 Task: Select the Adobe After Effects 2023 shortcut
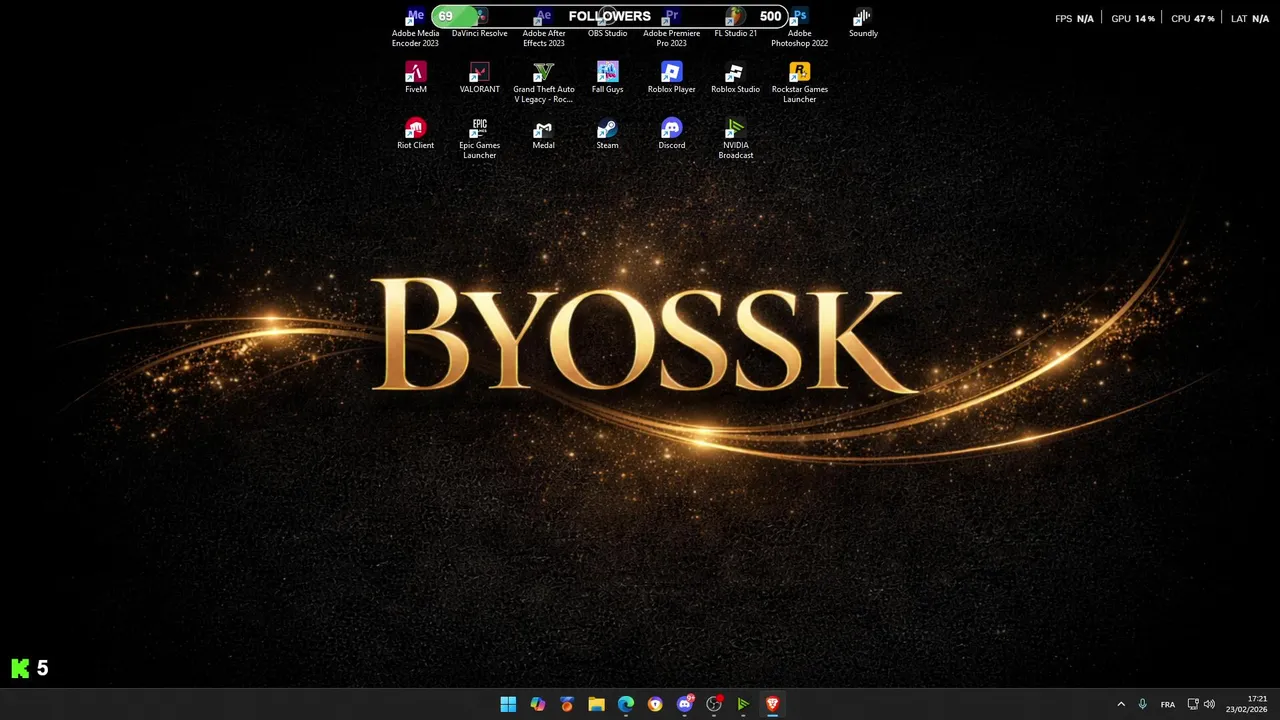[x=543, y=28]
